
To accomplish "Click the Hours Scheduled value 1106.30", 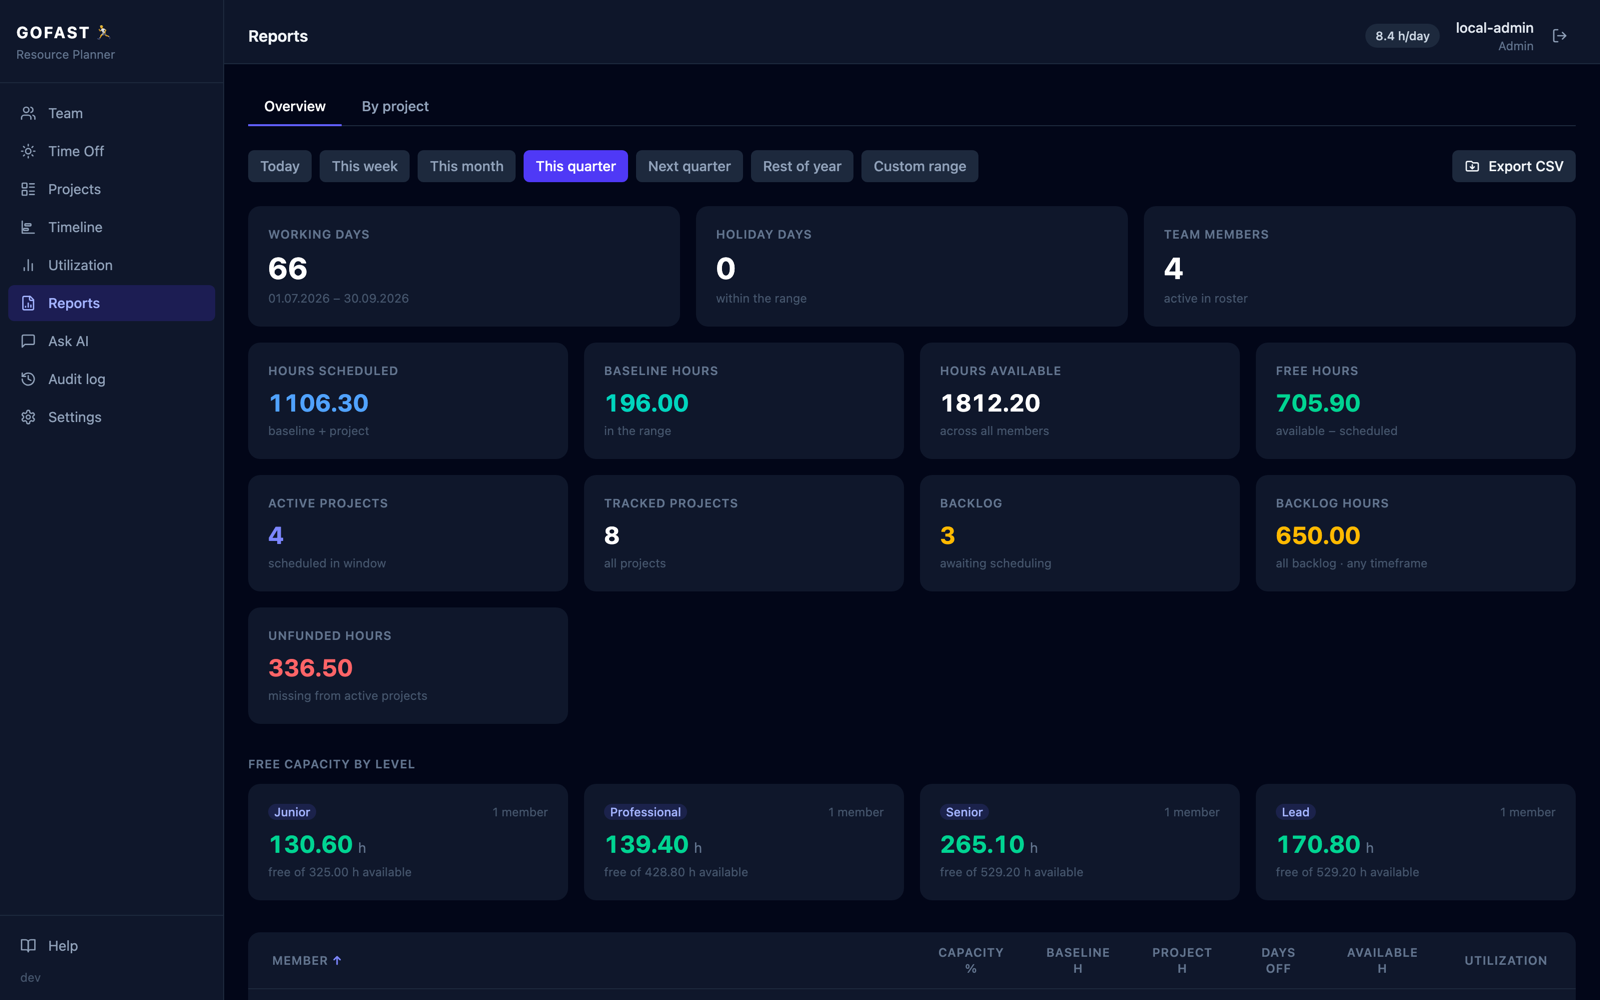I will (318, 403).
